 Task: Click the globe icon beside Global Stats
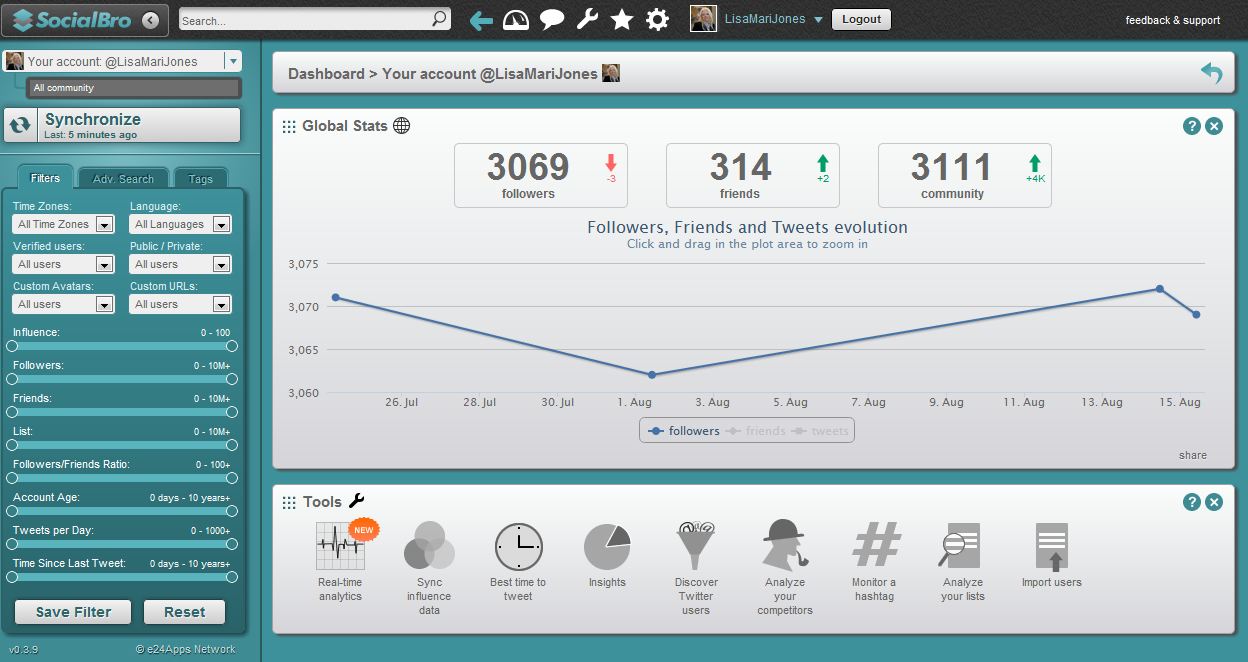[401, 126]
